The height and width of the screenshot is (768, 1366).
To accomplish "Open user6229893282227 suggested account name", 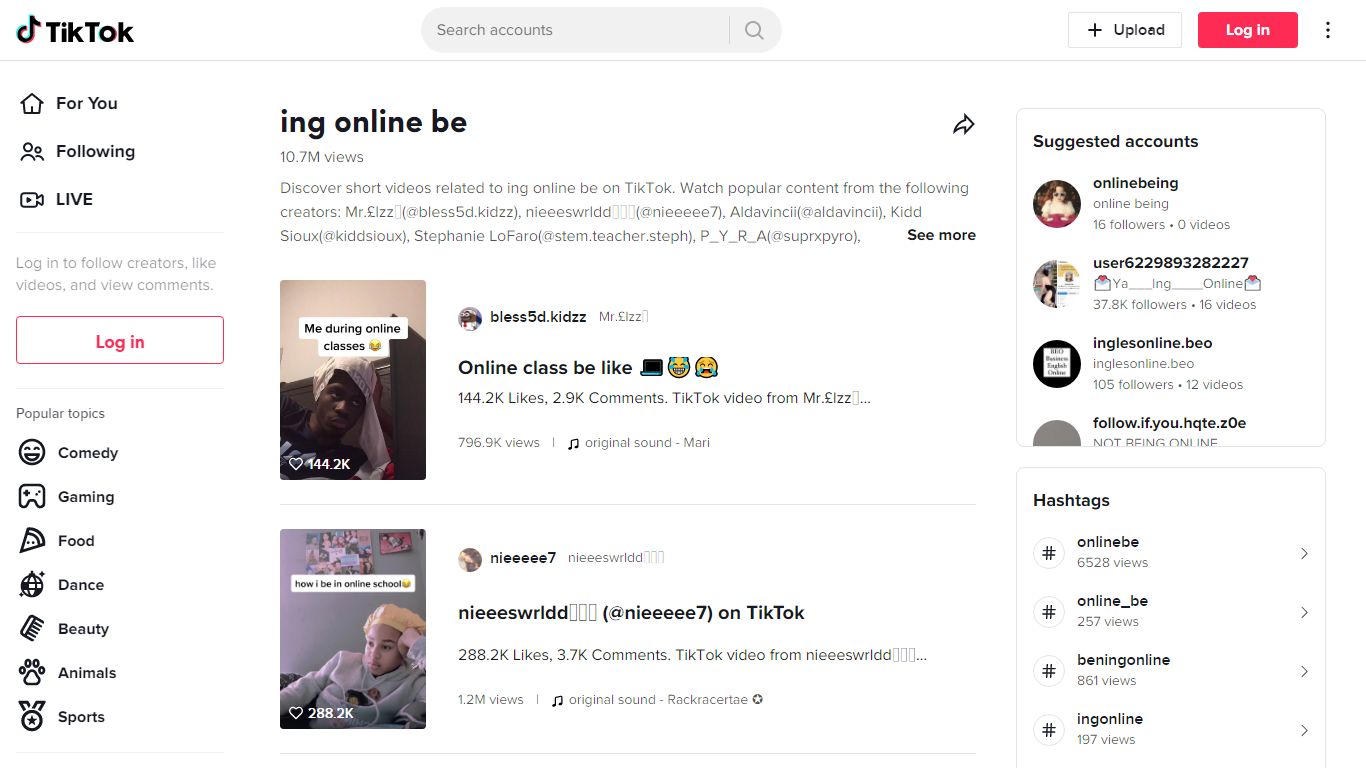I will click(x=1171, y=263).
